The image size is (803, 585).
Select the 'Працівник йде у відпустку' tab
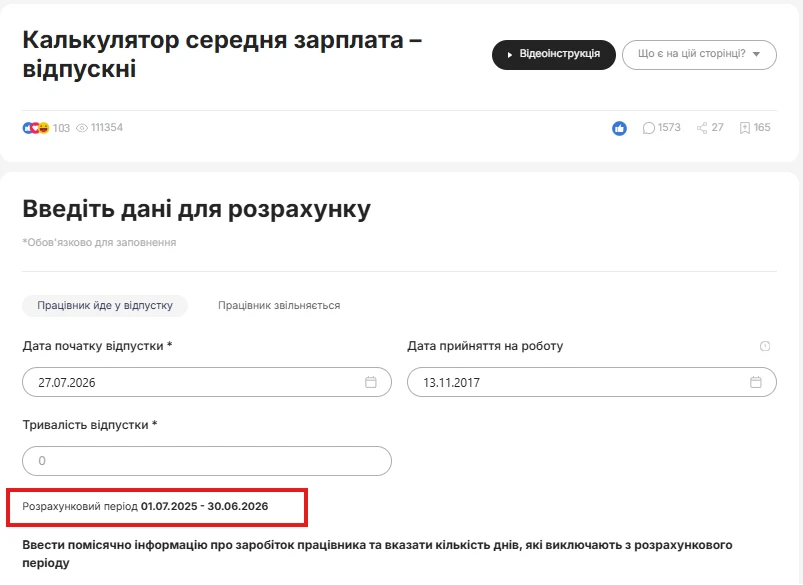[x=105, y=305]
